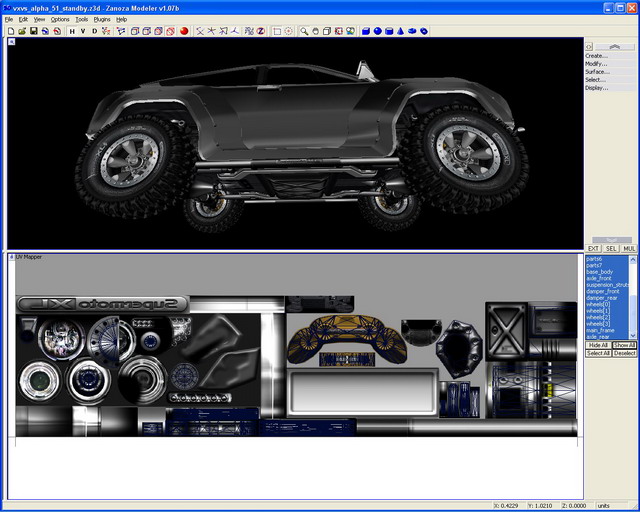The width and height of the screenshot is (640, 512).
Task: Toggle the SEL mode button
Action: (x=611, y=248)
